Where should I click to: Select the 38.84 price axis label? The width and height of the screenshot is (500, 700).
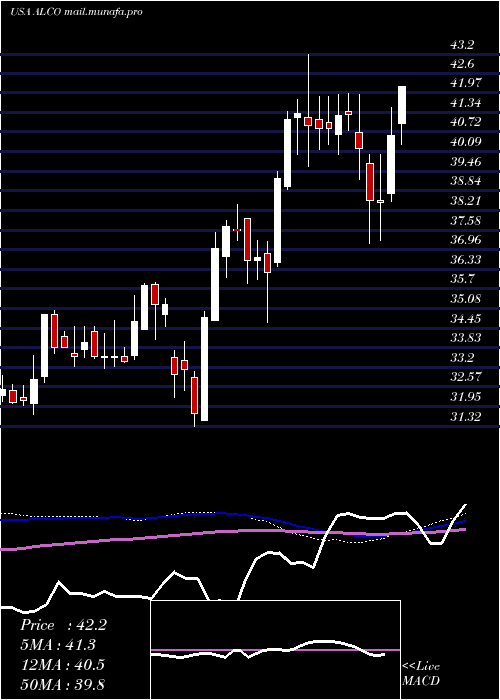pyautogui.click(x=466, y=181)
